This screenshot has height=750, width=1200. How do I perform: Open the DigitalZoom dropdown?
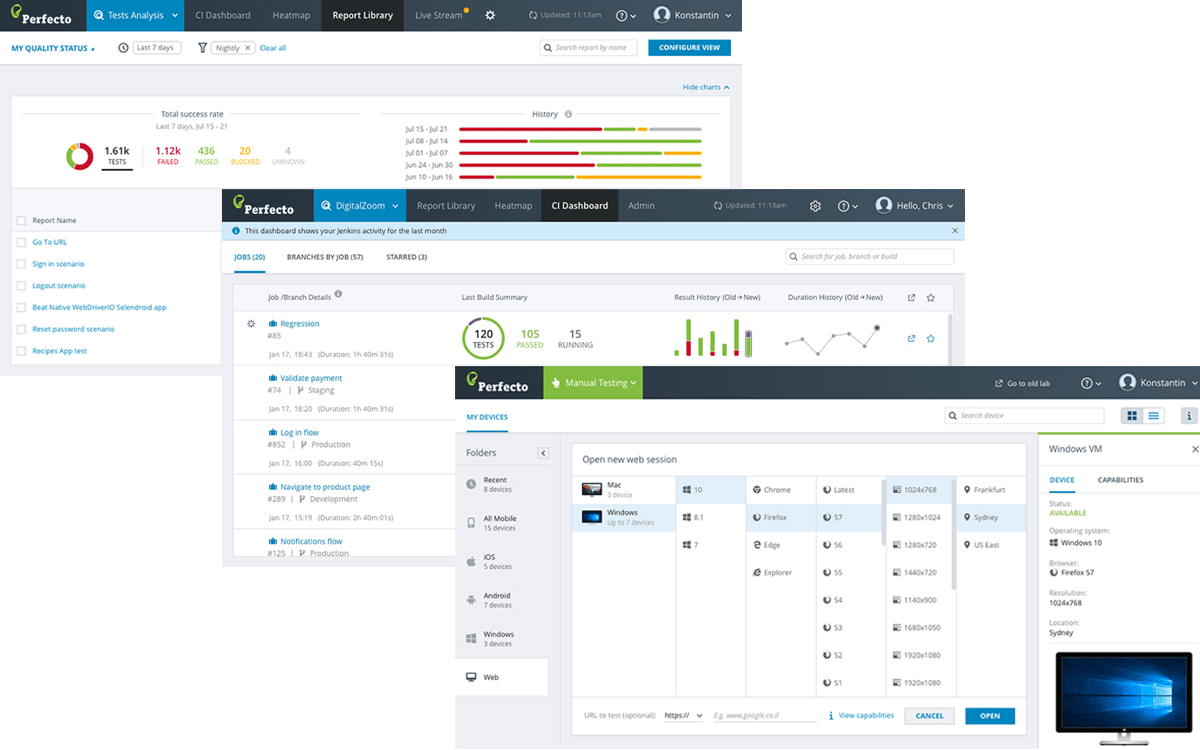360,206
